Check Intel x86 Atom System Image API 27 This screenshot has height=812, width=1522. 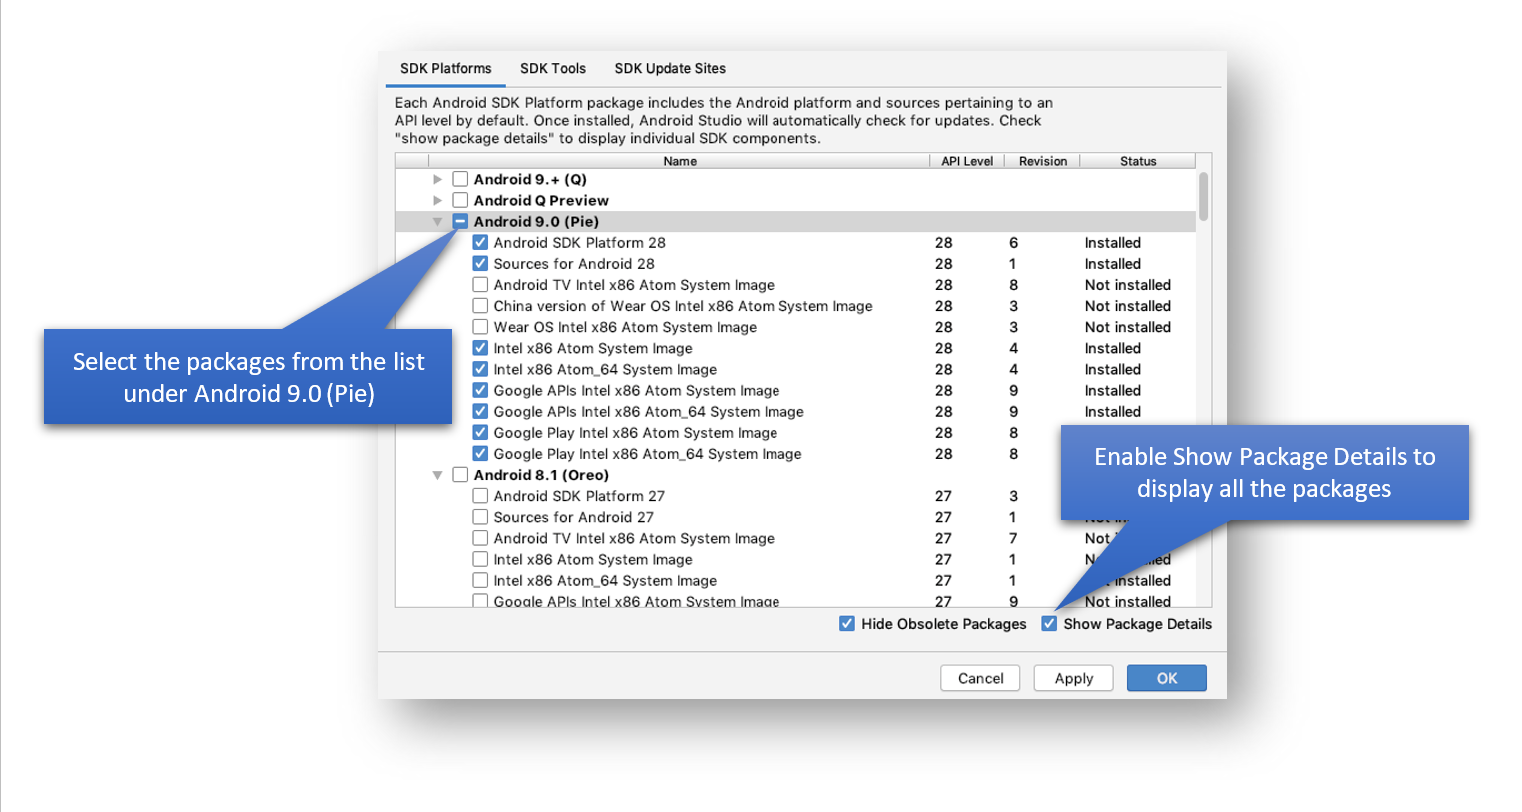click(480, 560)
